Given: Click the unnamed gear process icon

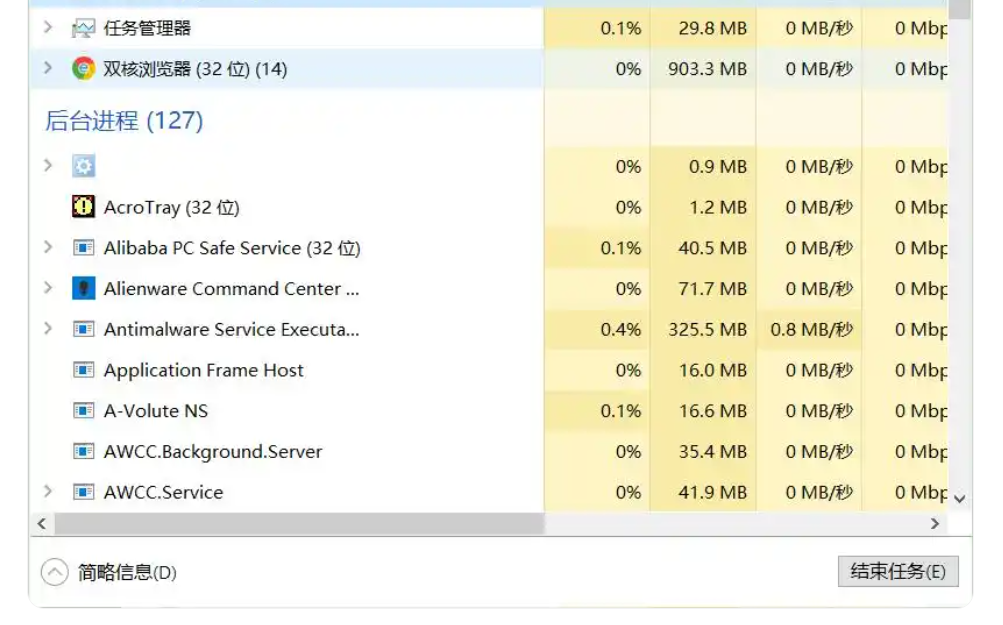Looking at the screenshot, I should pyautogui.click(x=83, y=166).
